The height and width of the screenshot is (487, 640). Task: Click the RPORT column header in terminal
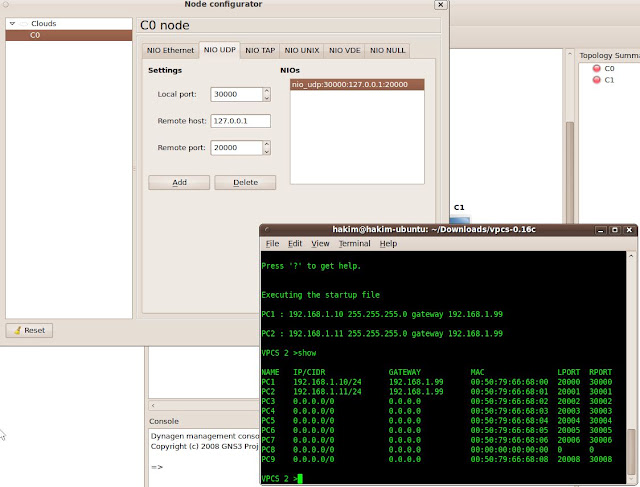[x=600, y=372]
